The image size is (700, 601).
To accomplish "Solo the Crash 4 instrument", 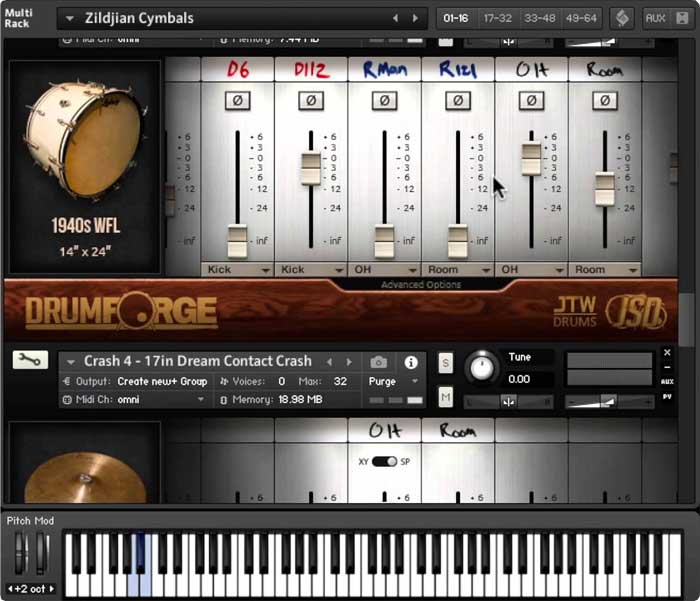I will coord(445,363).
